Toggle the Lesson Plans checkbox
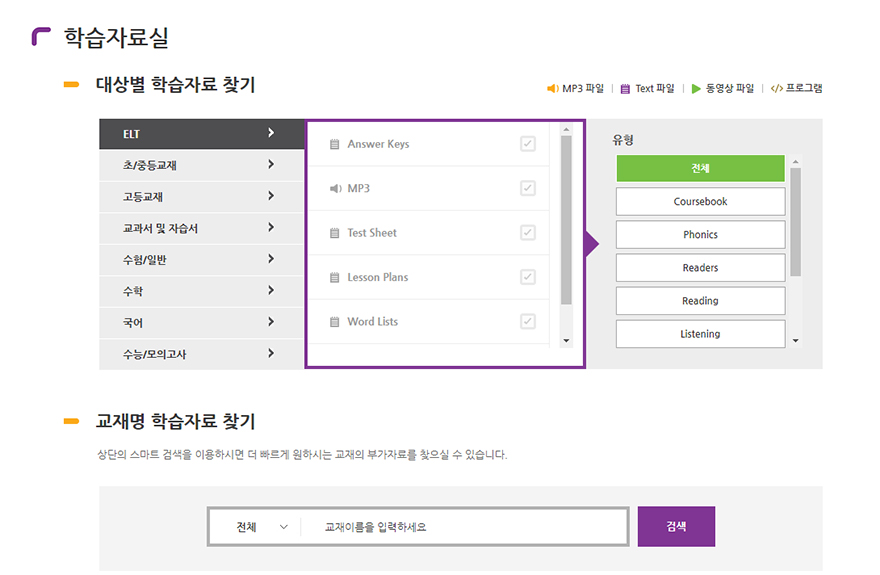The width and height of the screenshot is (880, 575). pyautogui.click(x=528, y=277)
